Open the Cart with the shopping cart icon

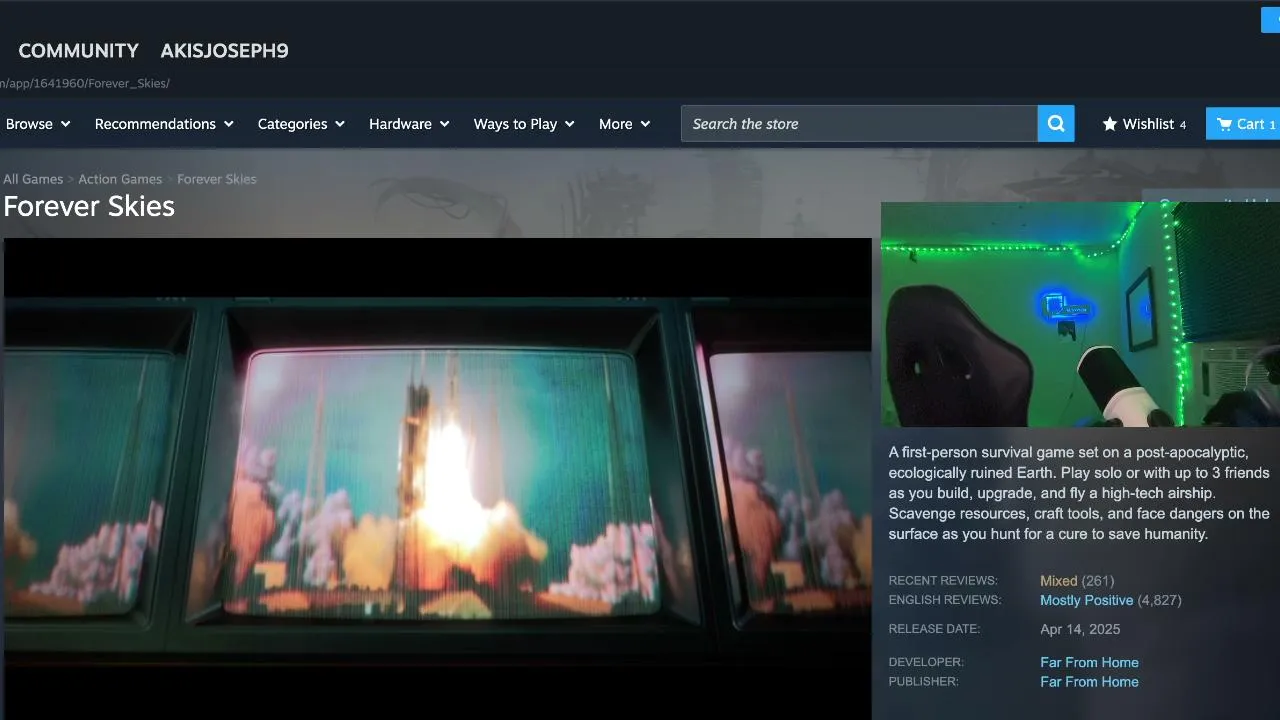coord(1243,124)
